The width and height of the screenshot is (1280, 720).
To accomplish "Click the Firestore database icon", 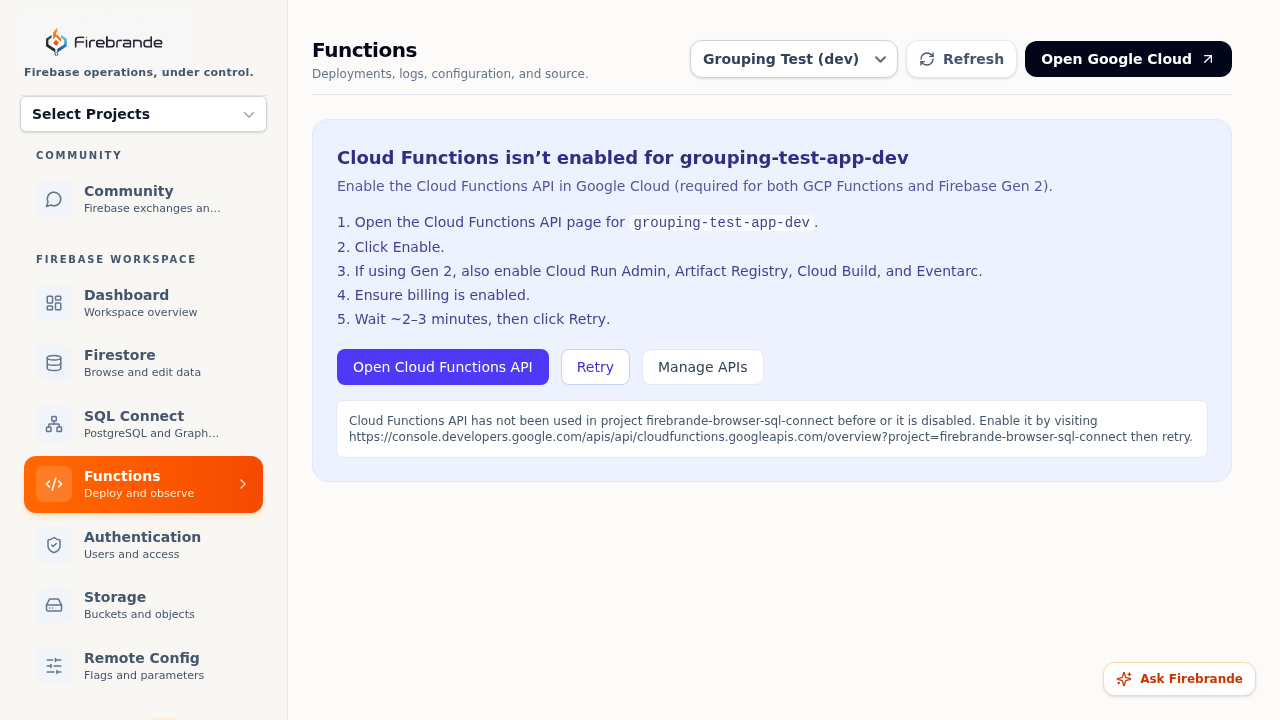I will [54, 363].
